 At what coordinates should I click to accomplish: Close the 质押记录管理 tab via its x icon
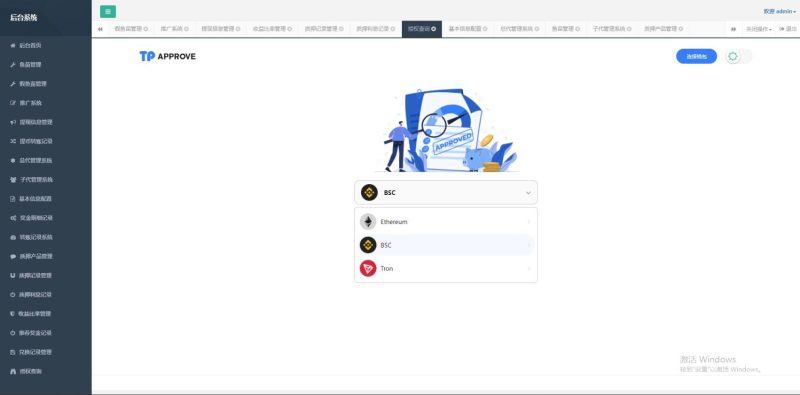(x=341, y=29)
